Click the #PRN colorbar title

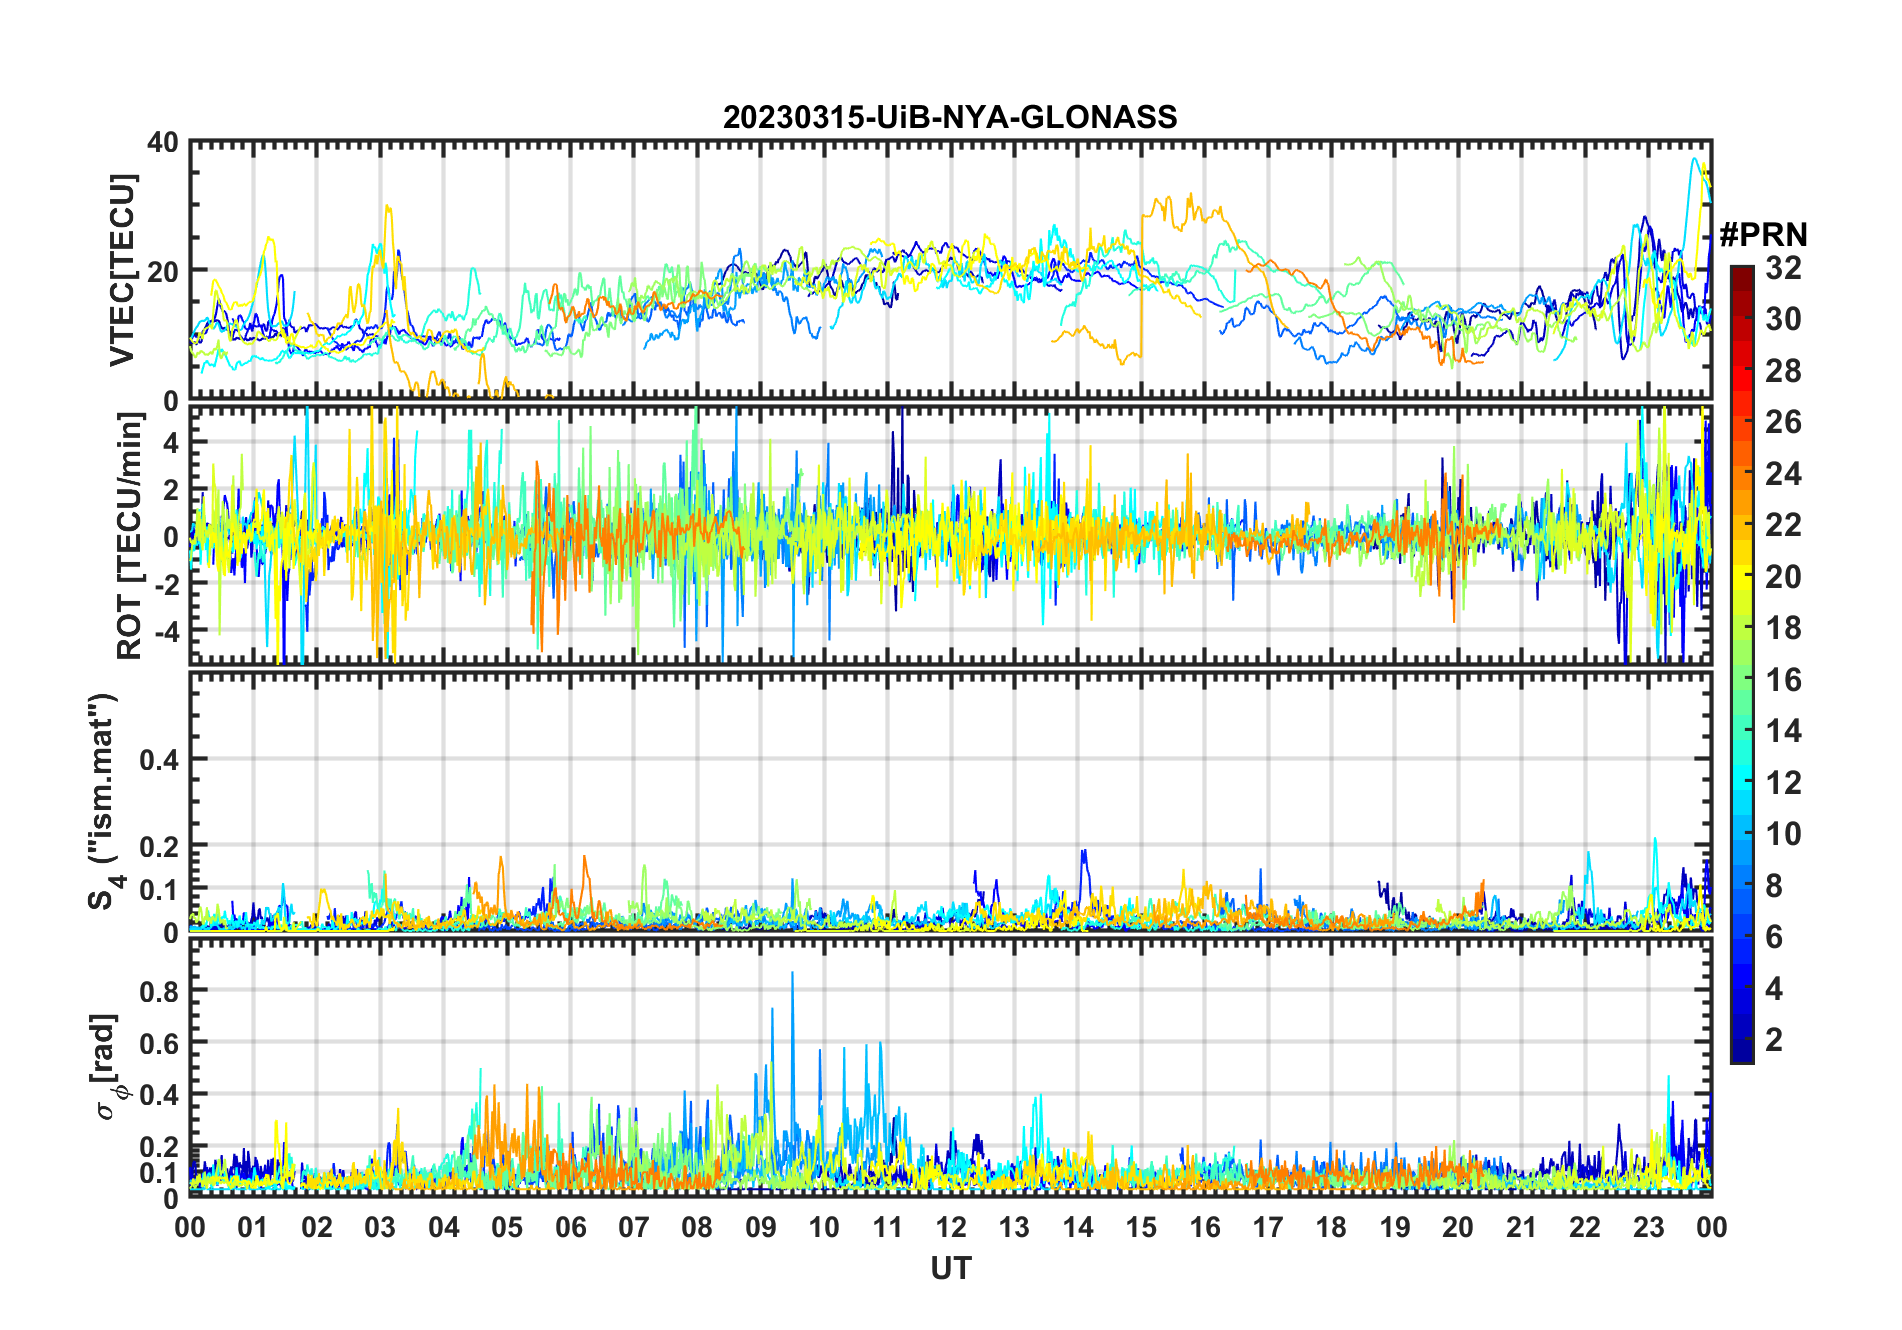pyautogui.click(x=1763, y=235)
